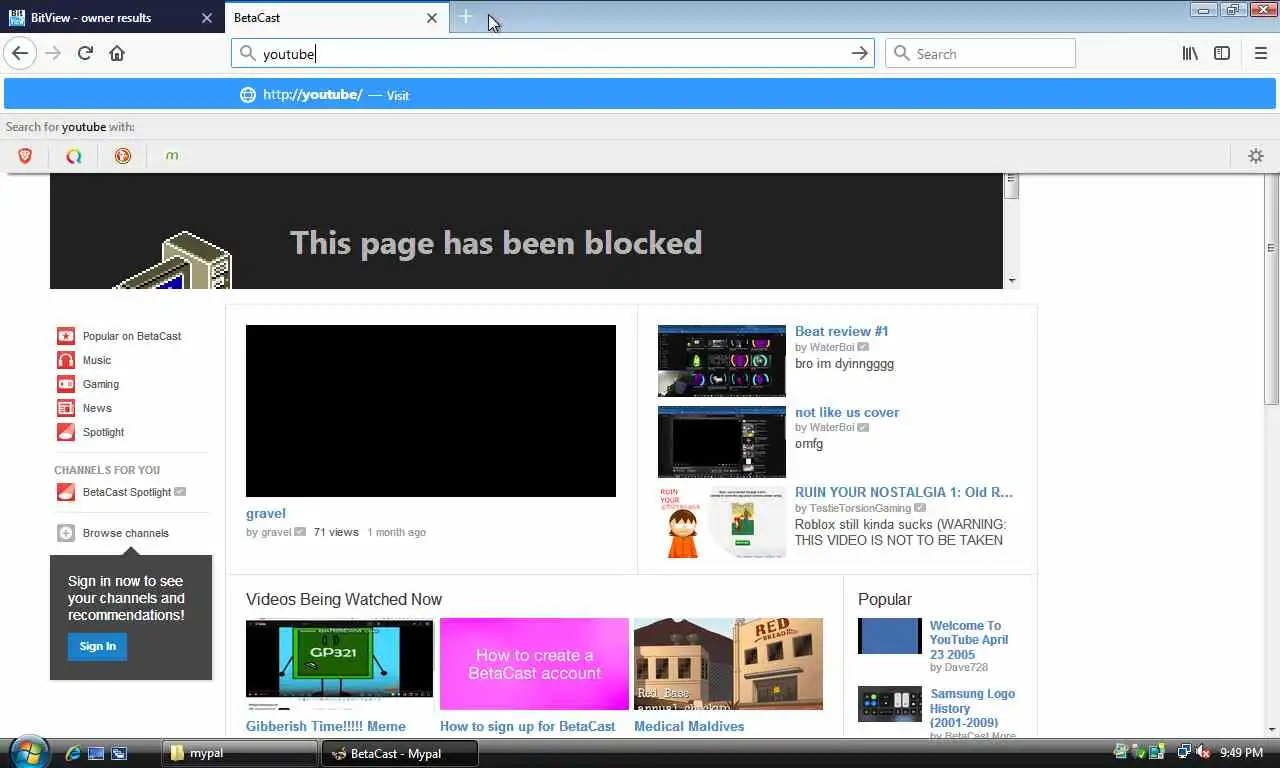Open the not like us cover title

[x=847, y=412]
